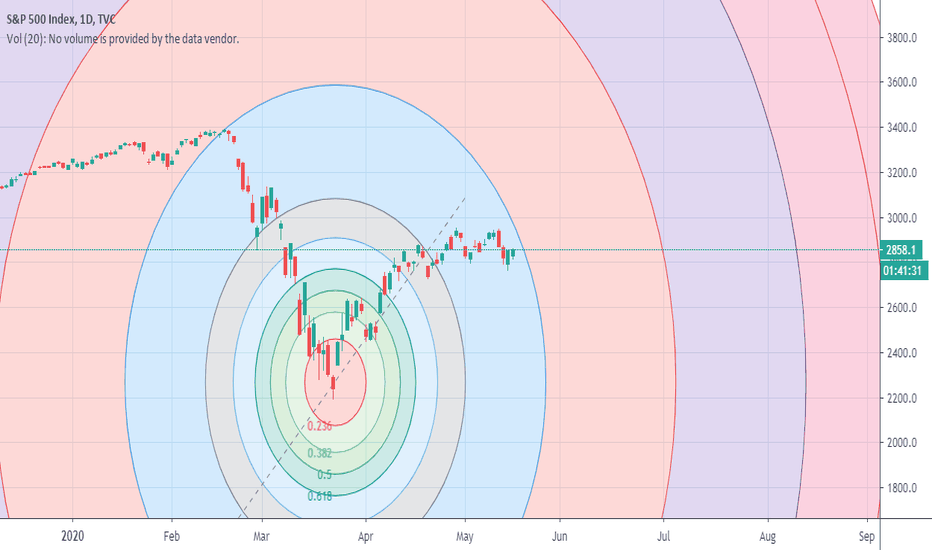Click the 2200.0 price axis label
932x550 pixels.
(902, 398)
